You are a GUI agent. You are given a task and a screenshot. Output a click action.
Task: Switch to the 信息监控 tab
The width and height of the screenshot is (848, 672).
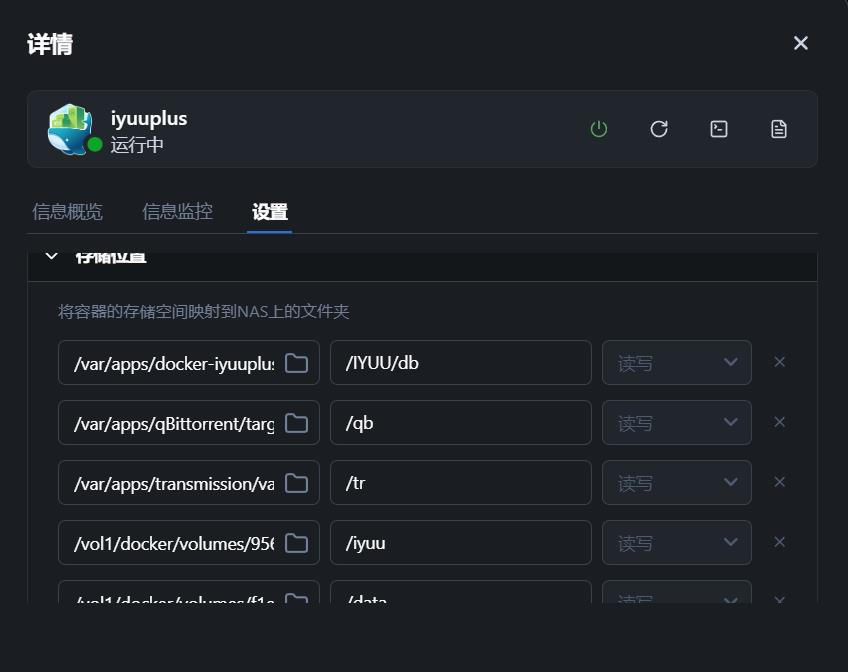coord(177,212)
